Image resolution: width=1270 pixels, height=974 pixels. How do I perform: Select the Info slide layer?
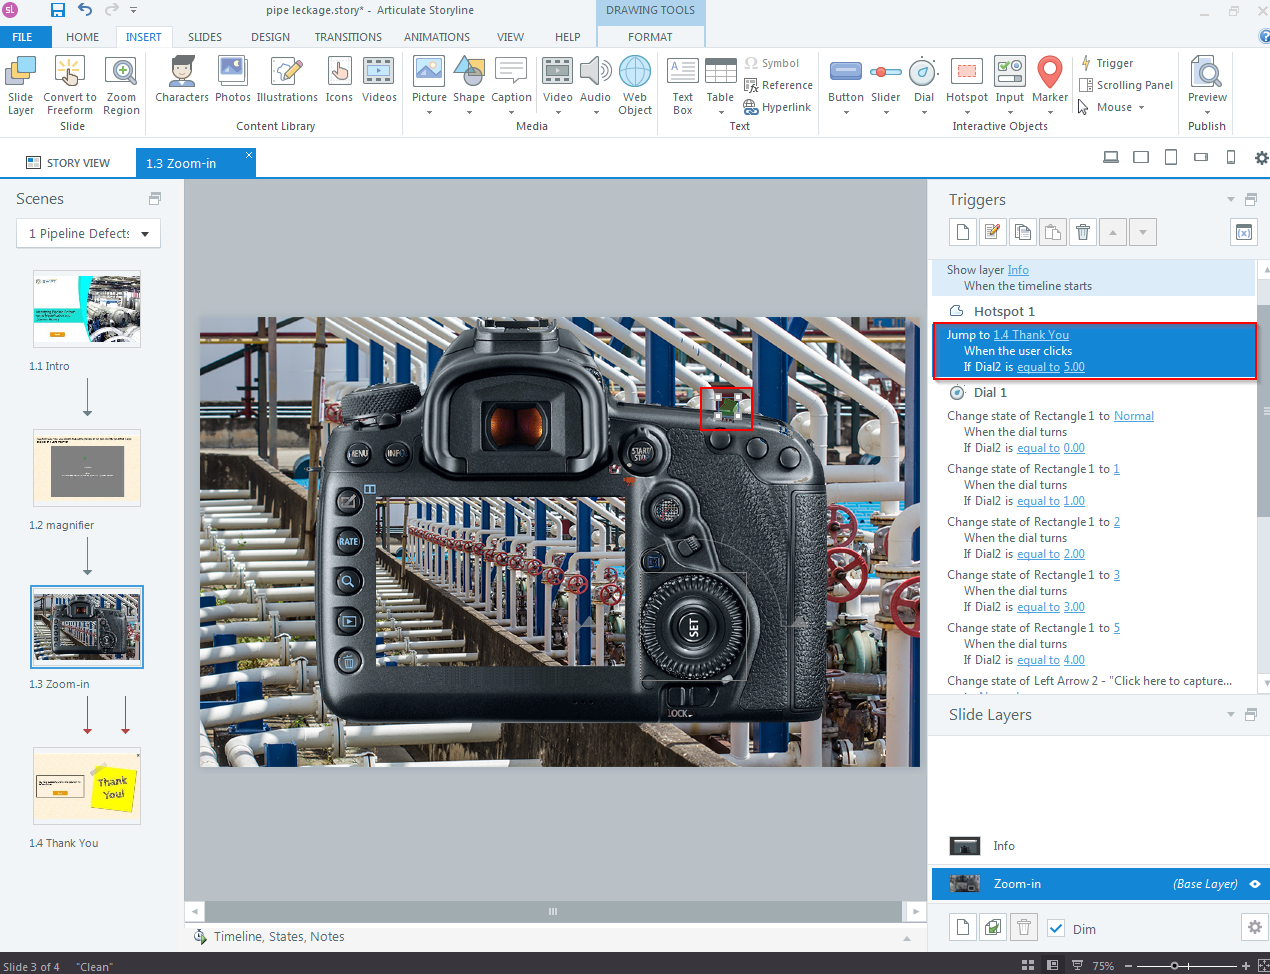1098,846
